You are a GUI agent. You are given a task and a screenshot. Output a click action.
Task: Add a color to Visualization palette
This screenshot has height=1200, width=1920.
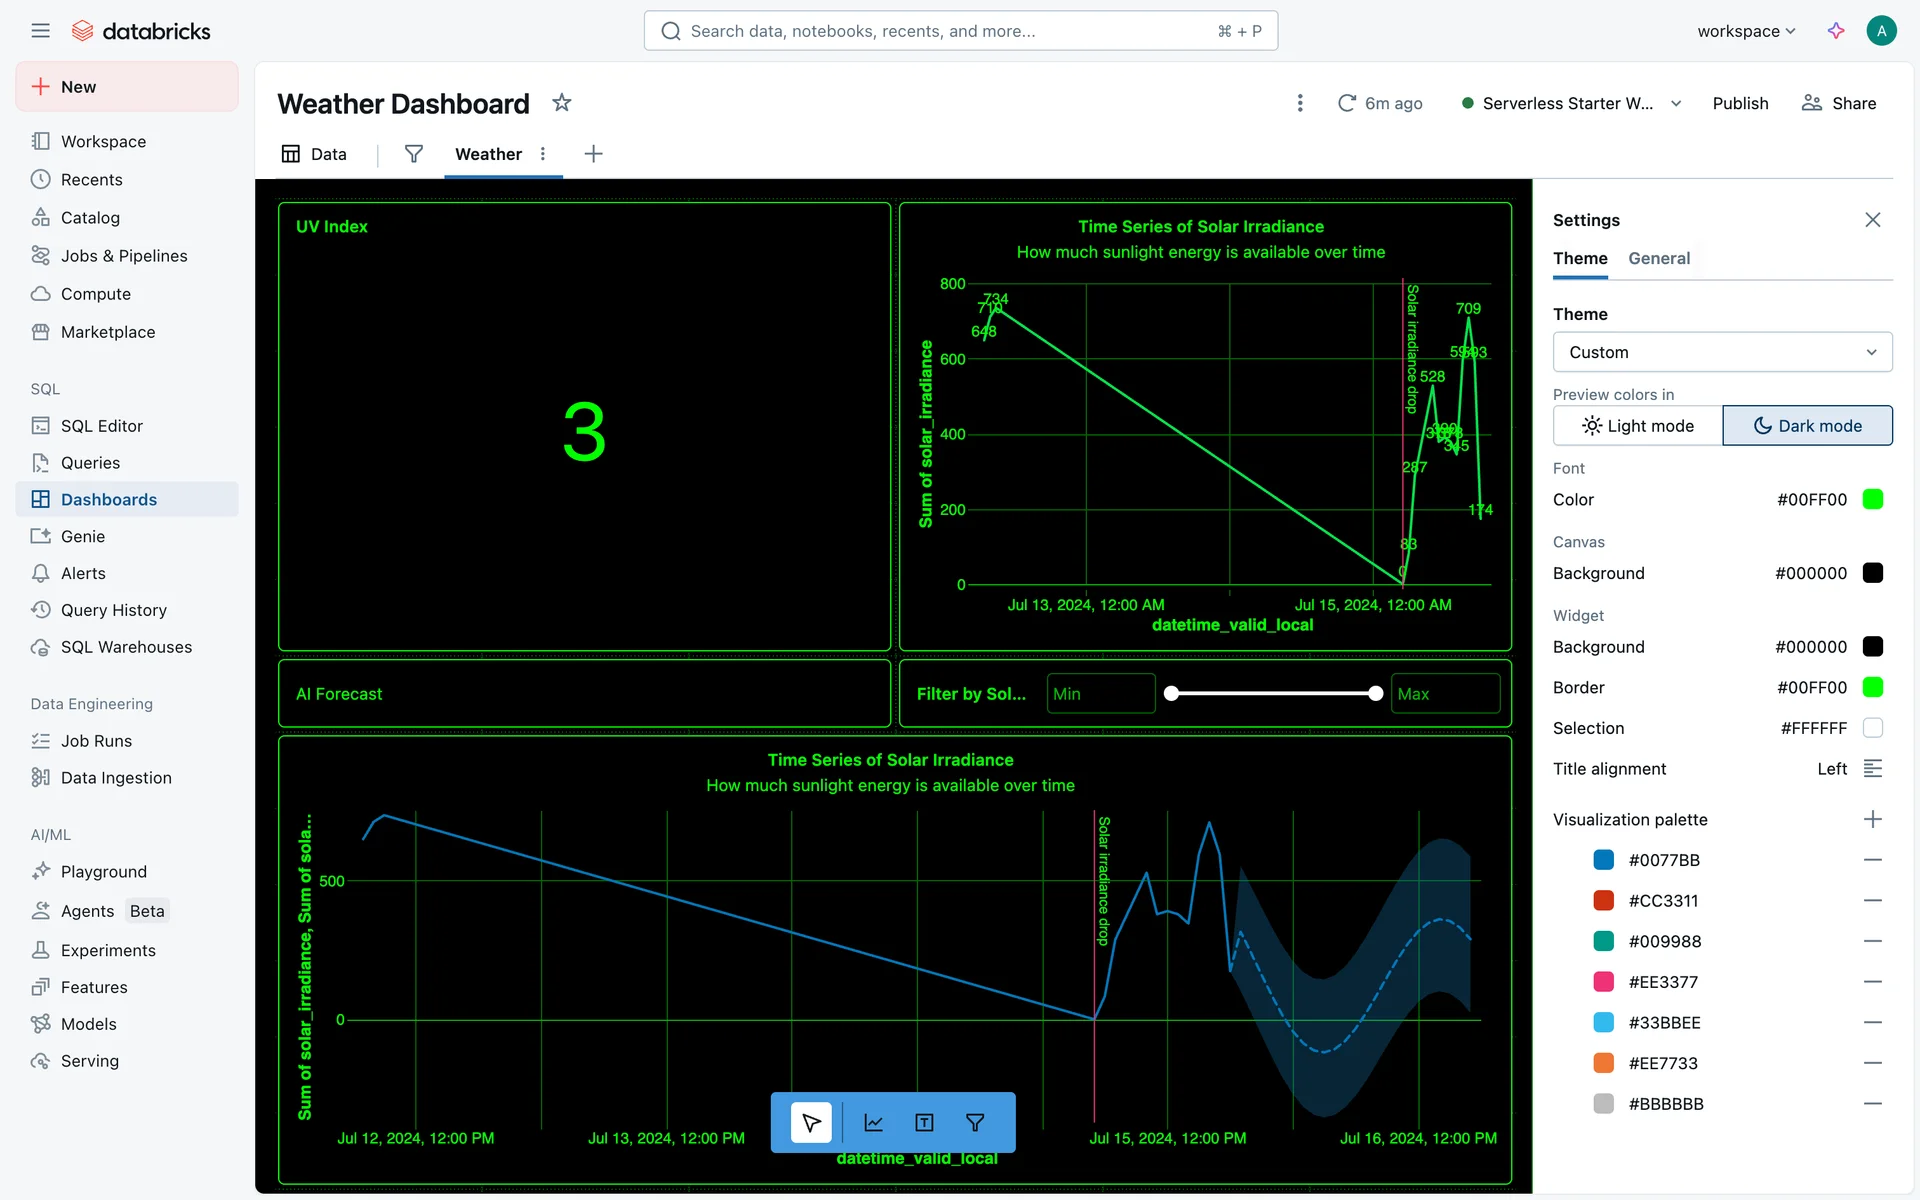coord(1872,819)
